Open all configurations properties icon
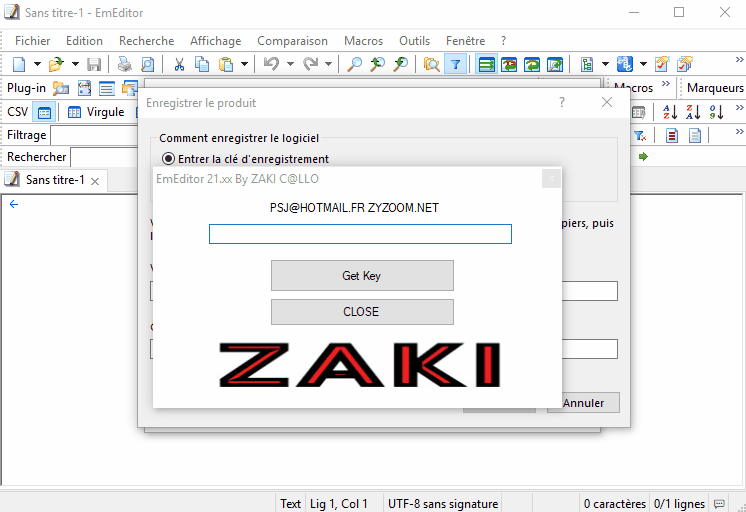This screenshot has width=746, height=512. (685, 64)
